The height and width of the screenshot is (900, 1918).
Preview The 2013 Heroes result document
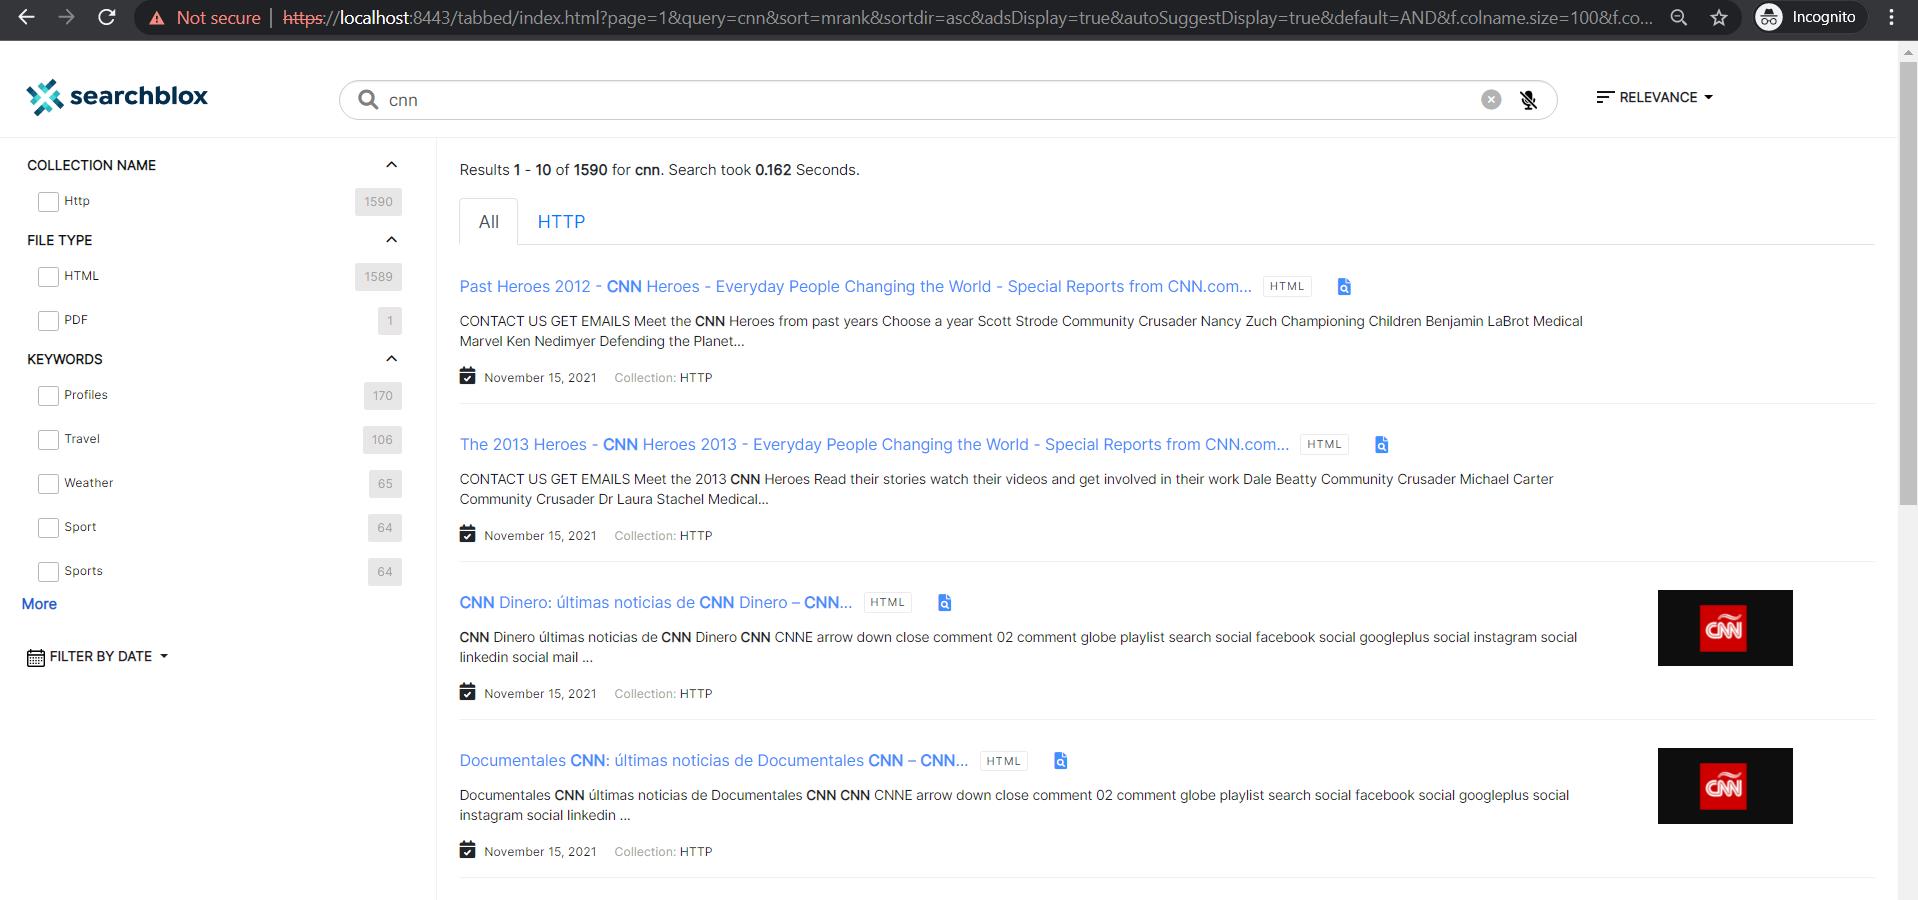coord(1381,445)
